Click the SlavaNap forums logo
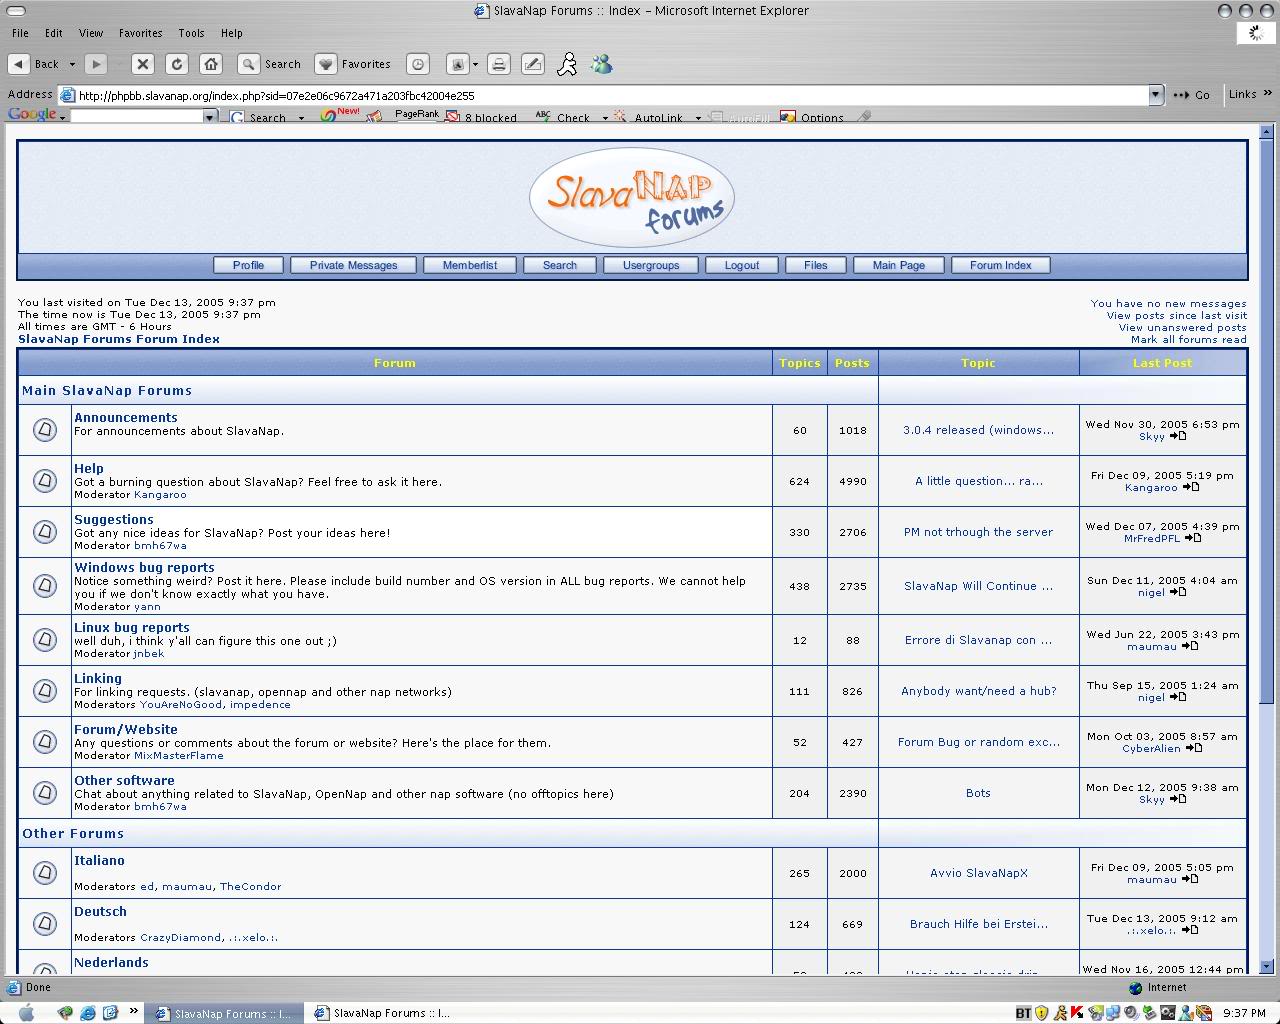The image size is (1280, 1024). pos(632,198)
